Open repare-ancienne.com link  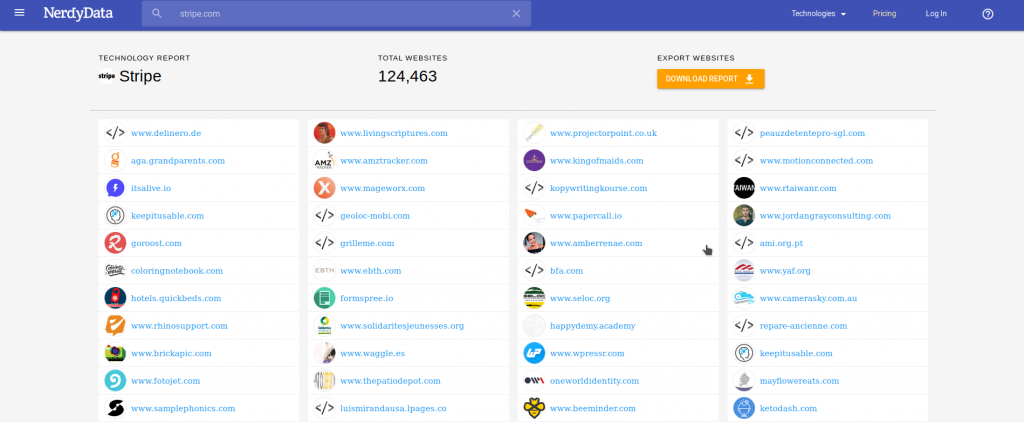[803, 325]
